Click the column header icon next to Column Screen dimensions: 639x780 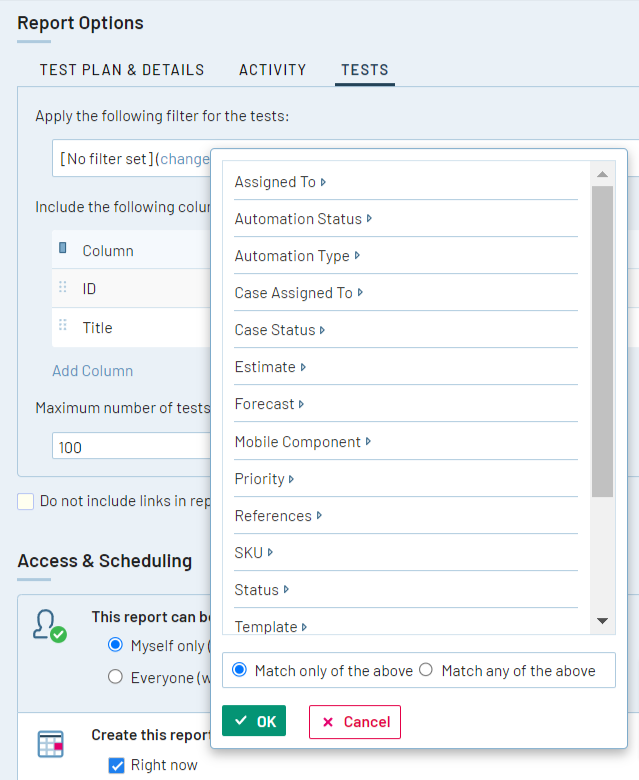[63, 249]
